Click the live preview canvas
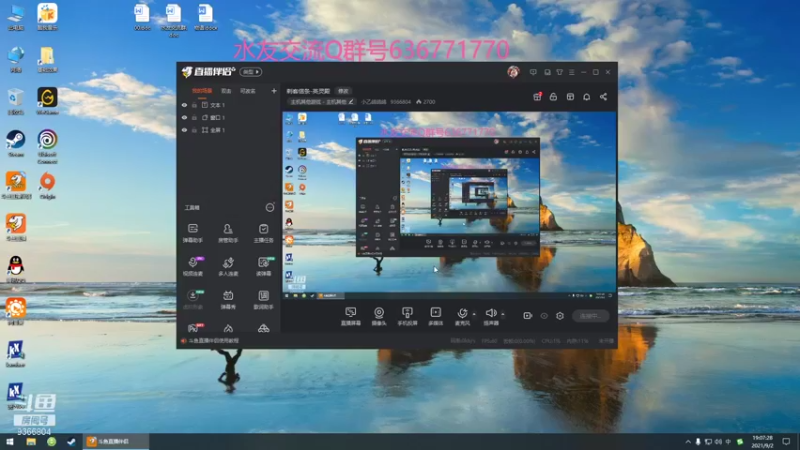This screenshot has height=450, width=800. [449, 205]
